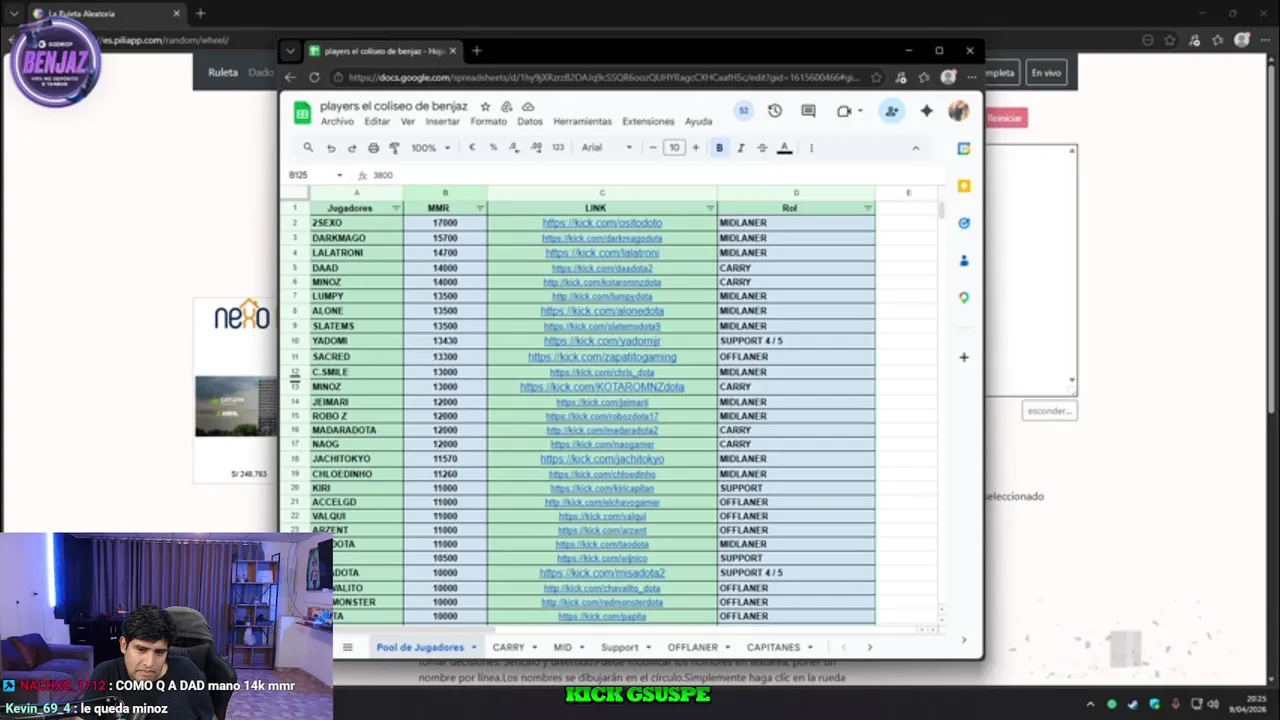1280x720 pixels.
Task: Open the name box dropdown B125
Action: pos(339,175)
